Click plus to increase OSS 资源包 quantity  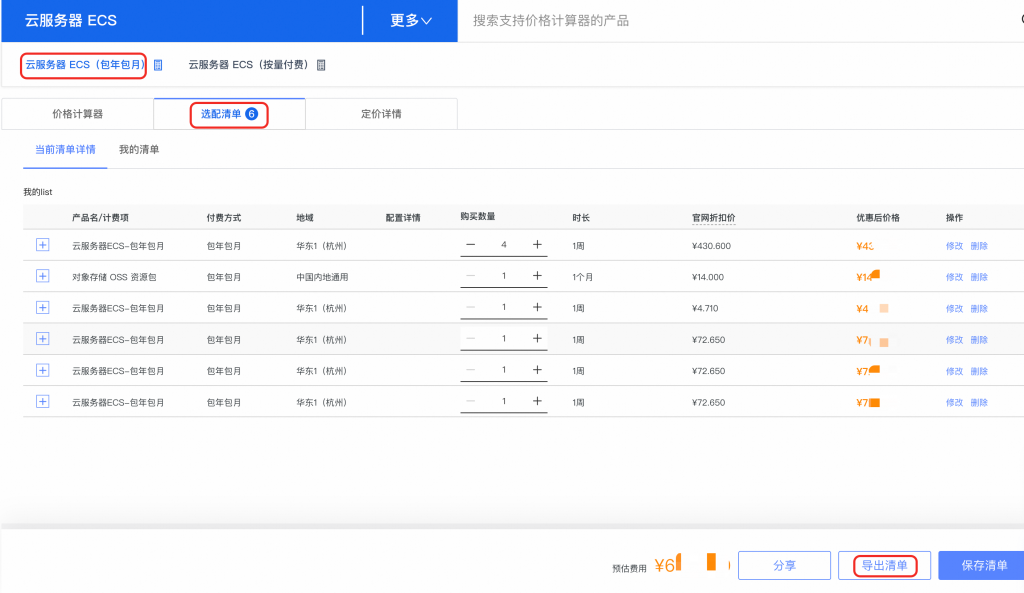(537, 276)
